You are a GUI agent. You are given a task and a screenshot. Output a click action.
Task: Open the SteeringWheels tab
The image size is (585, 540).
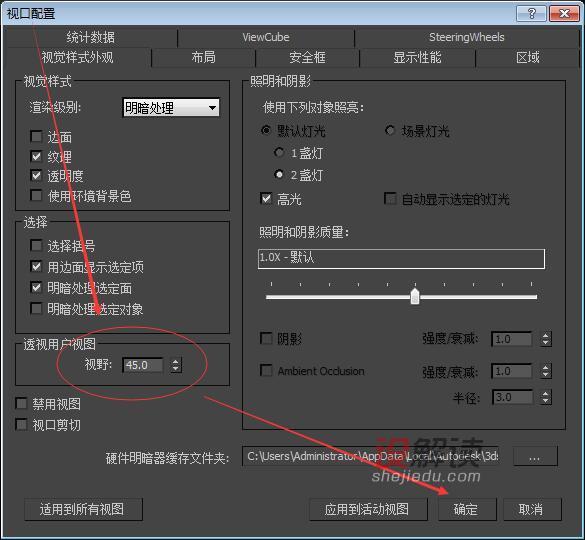click(x=466, y=37)
